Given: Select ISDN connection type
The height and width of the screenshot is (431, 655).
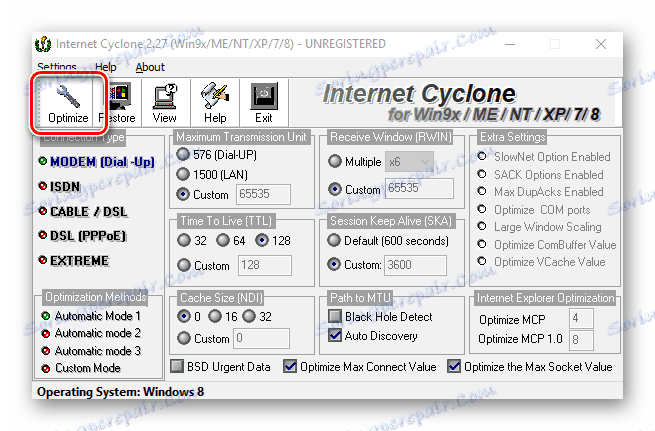Looking at the screenshot, I should pyautogui.click(x=59, y=186).
